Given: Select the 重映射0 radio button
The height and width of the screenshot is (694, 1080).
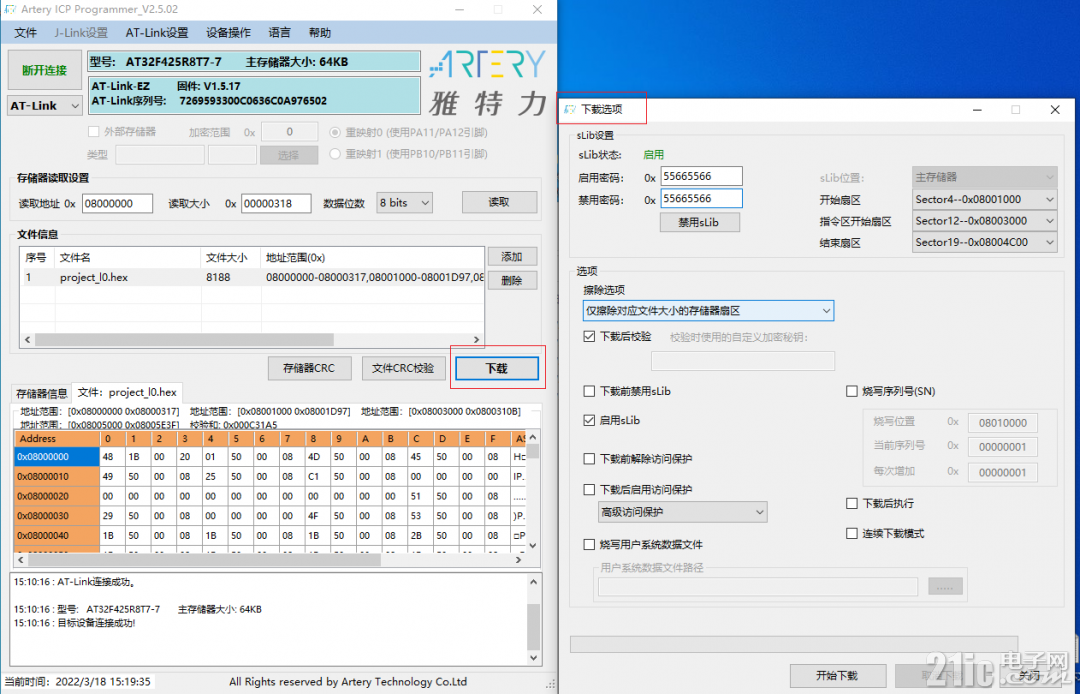Looking at the screenshot, I should tap(335, 132).
